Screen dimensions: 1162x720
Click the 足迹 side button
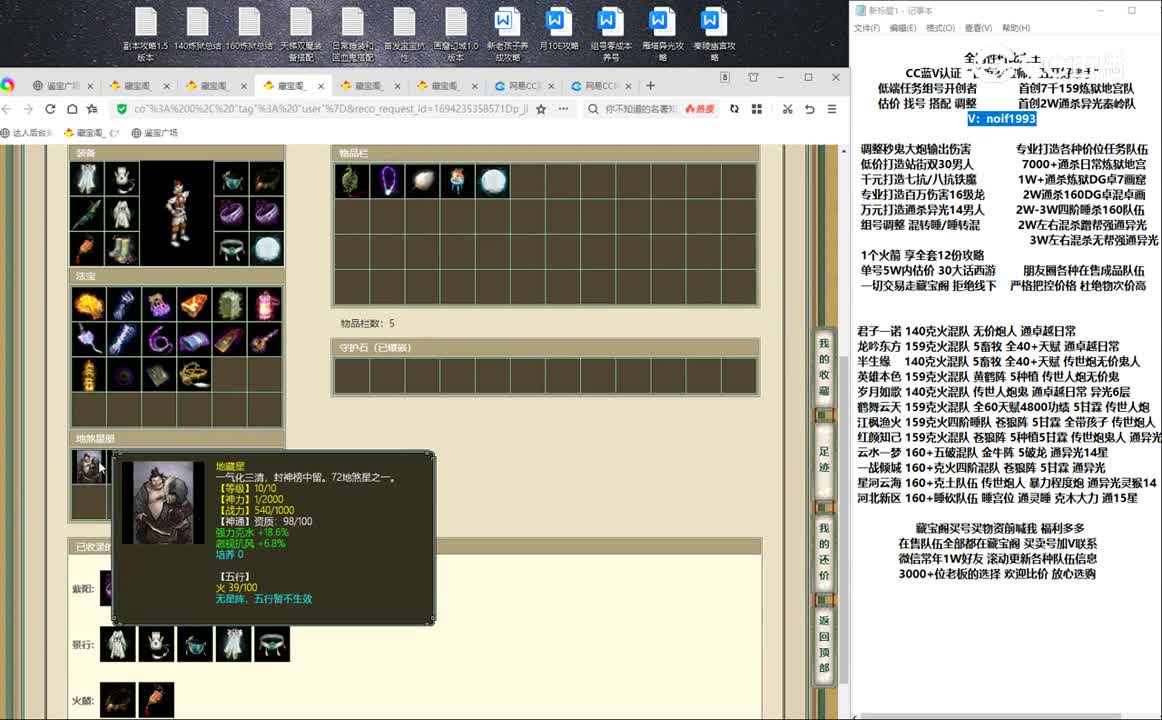(x=824, y=459)
